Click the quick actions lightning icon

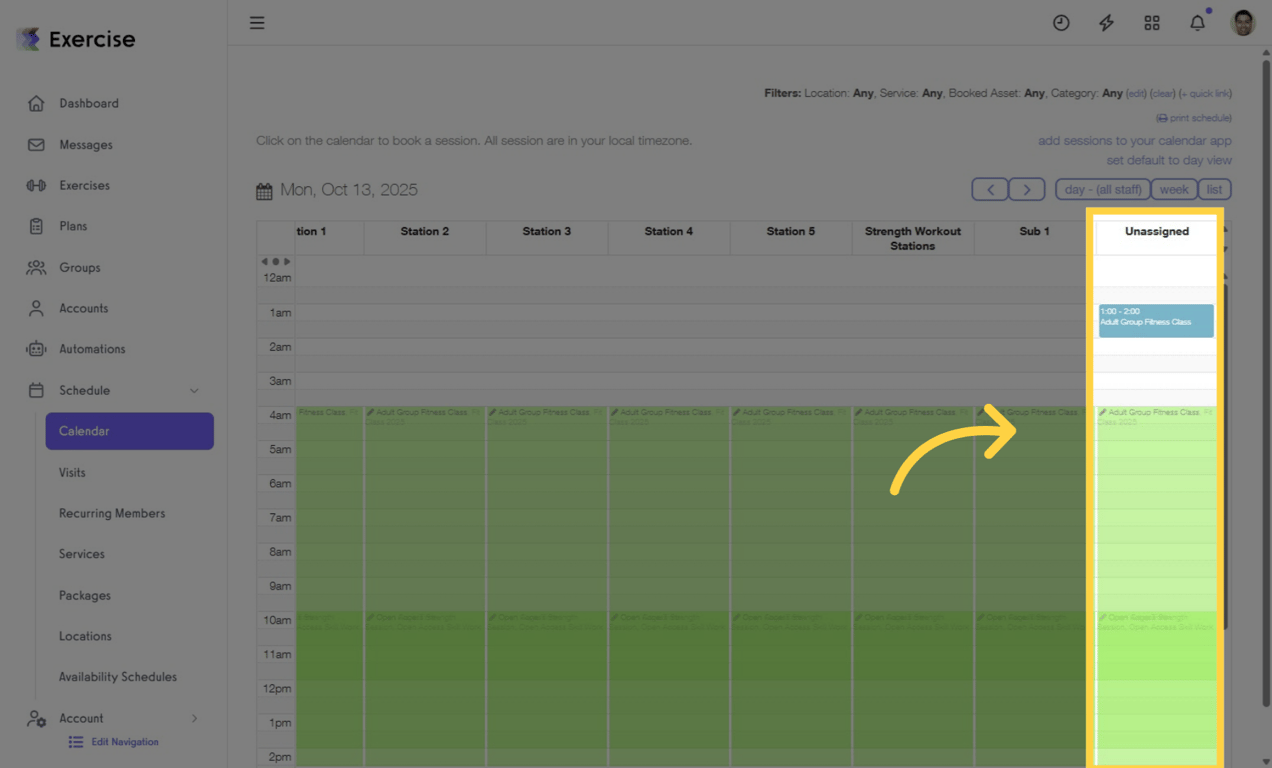click(x=1106, y=22)
